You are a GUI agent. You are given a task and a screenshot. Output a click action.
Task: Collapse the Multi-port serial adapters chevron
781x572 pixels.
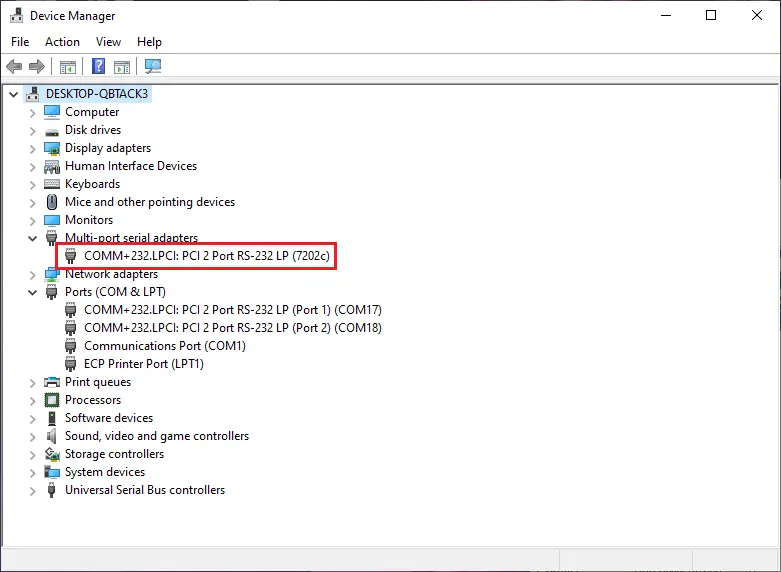(32, 238)
